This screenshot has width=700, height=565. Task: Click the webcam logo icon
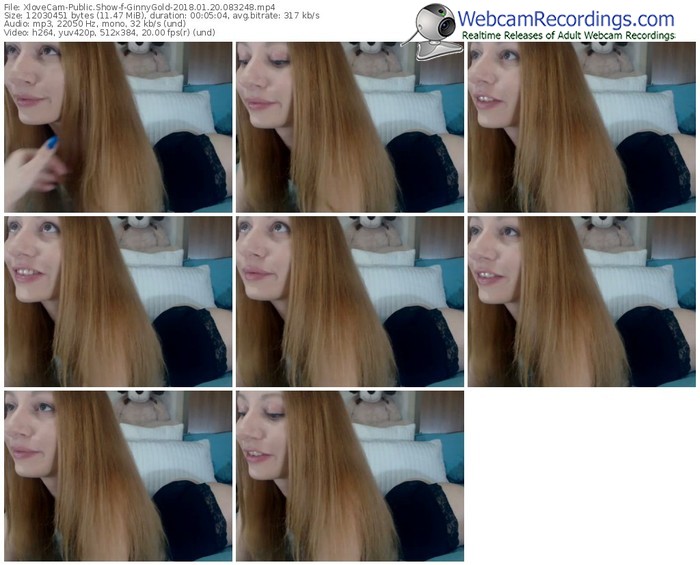tap(428, 23)
